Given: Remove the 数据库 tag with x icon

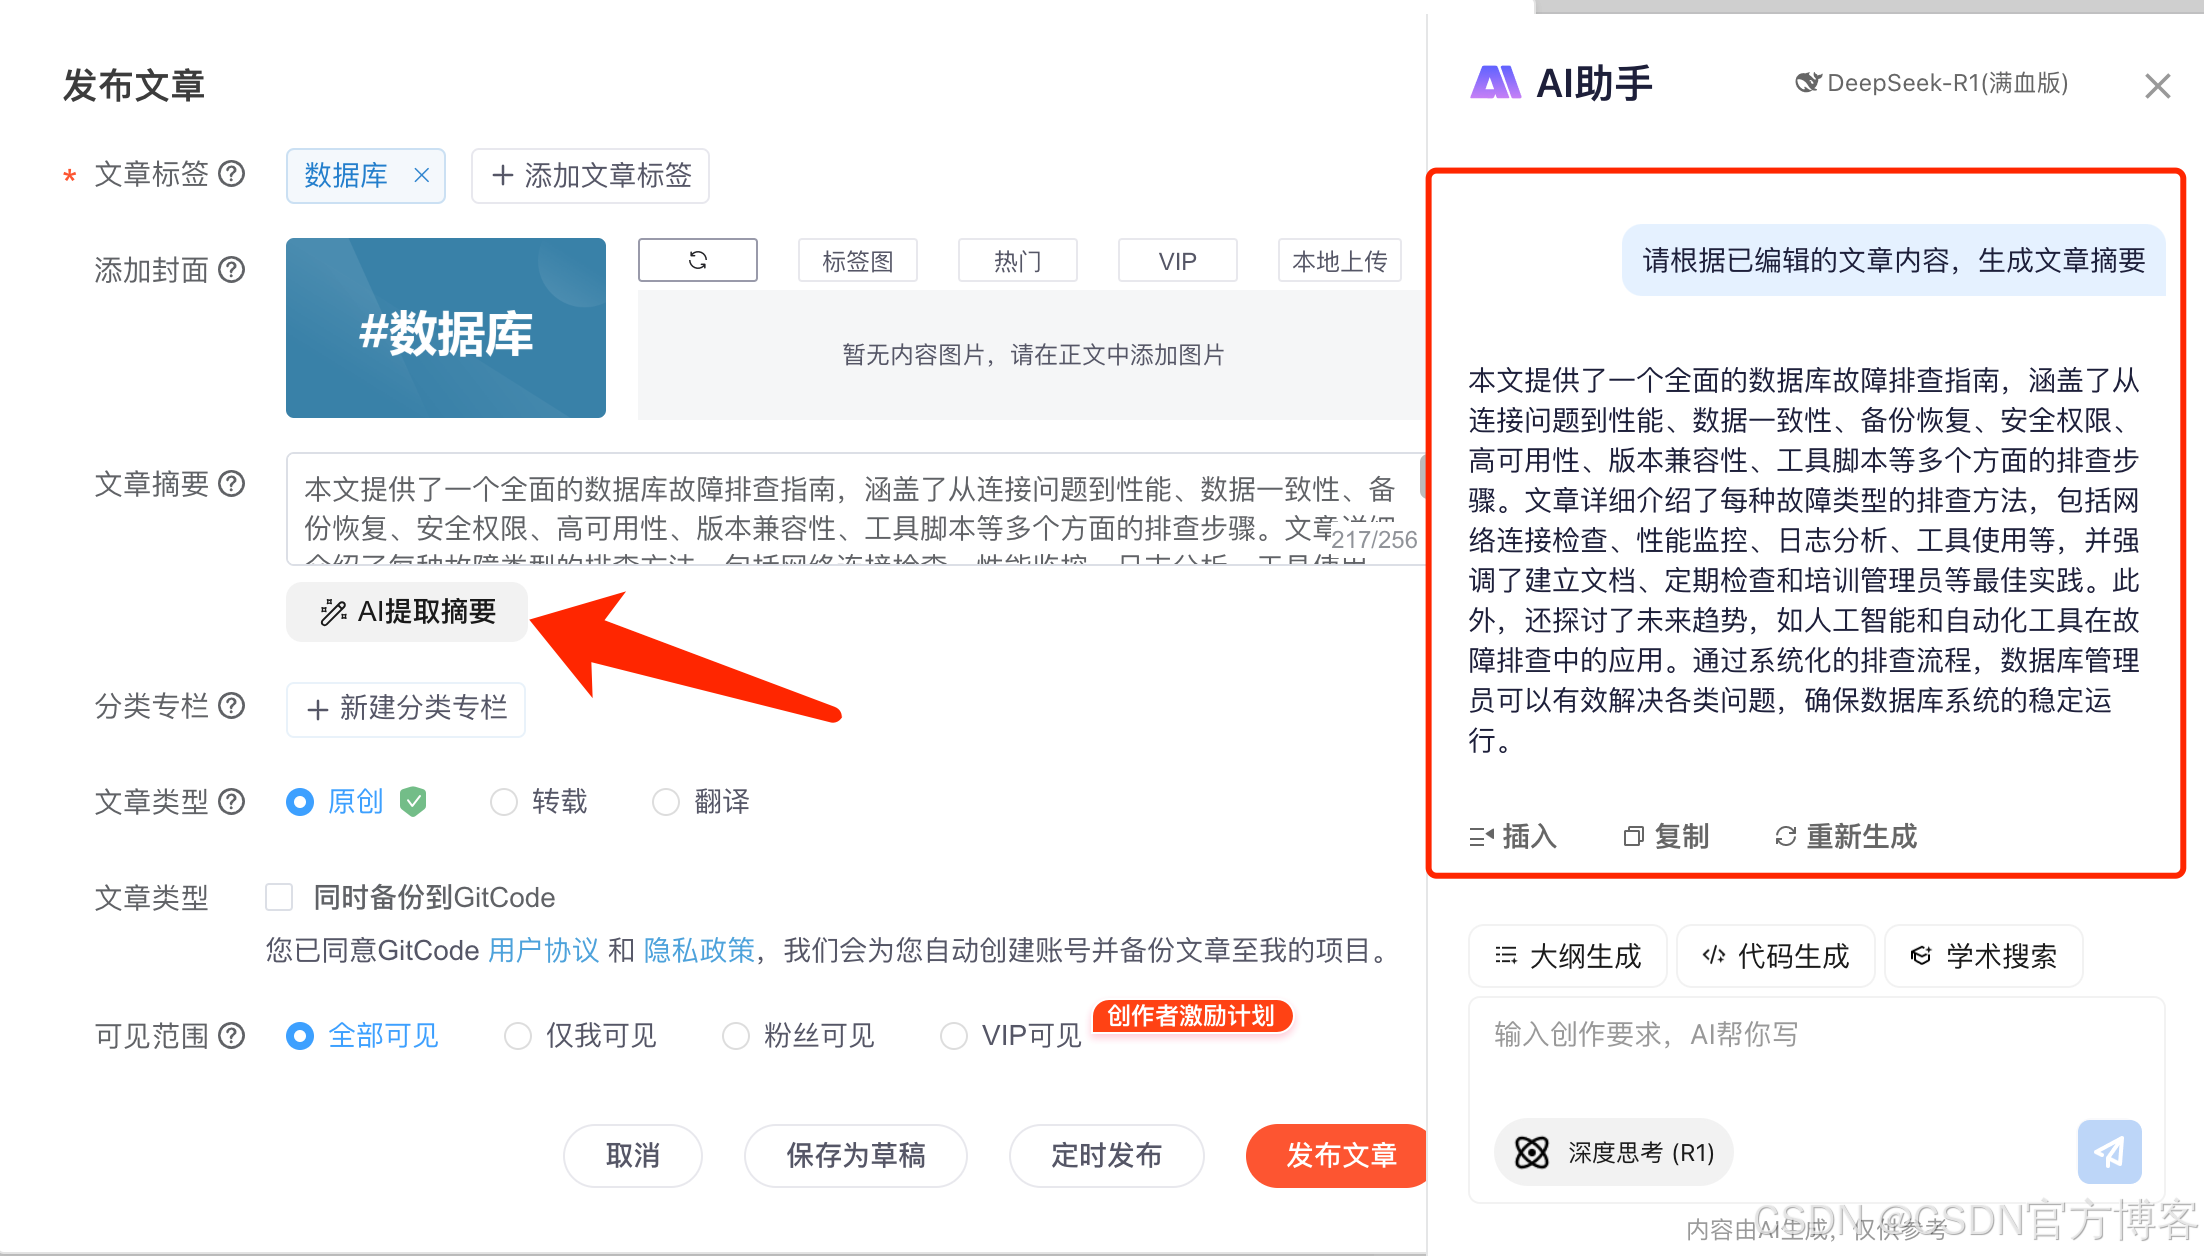Looking at the screenshot, I should point(421,175).
